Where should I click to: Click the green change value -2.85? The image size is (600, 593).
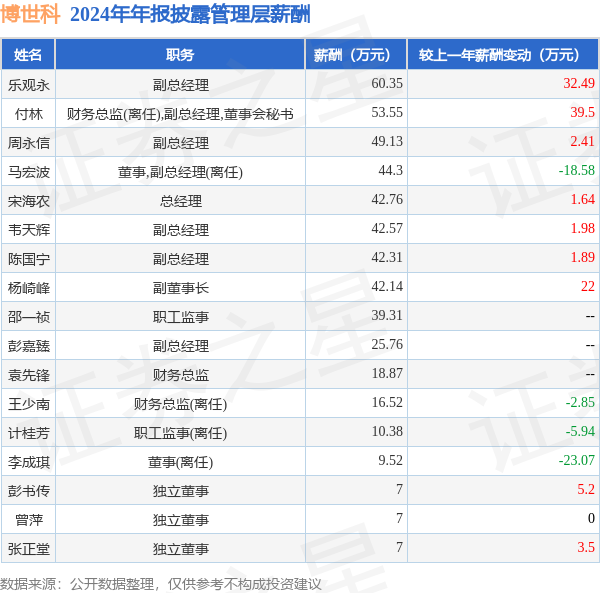tap(580, 402)
